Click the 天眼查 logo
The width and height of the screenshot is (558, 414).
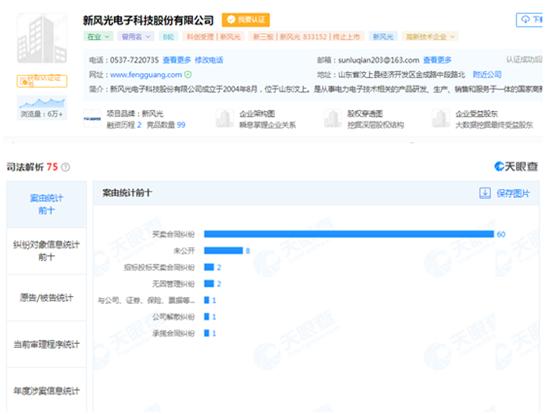(516, 166)
